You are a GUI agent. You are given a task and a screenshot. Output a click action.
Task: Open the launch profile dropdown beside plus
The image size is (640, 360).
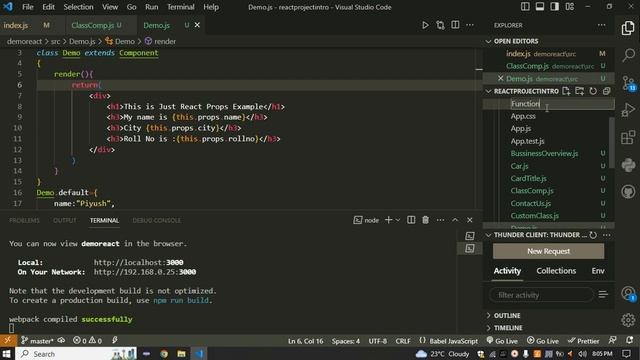point(398,220)
